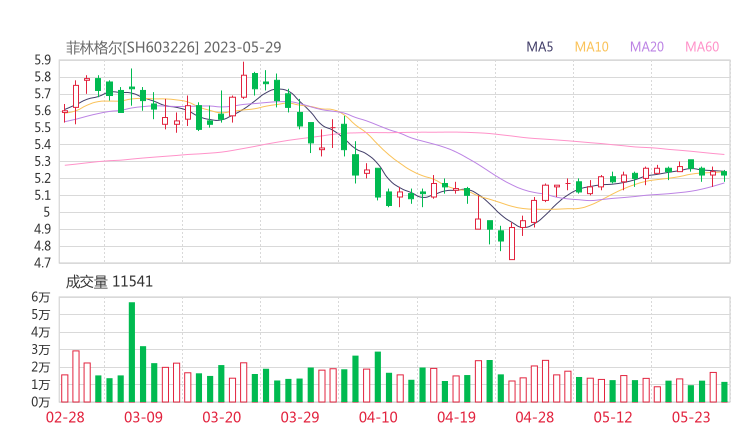Click the 4万 volume axis label
The width and height of the screenshot is (740, 440).
click(41, 332)
